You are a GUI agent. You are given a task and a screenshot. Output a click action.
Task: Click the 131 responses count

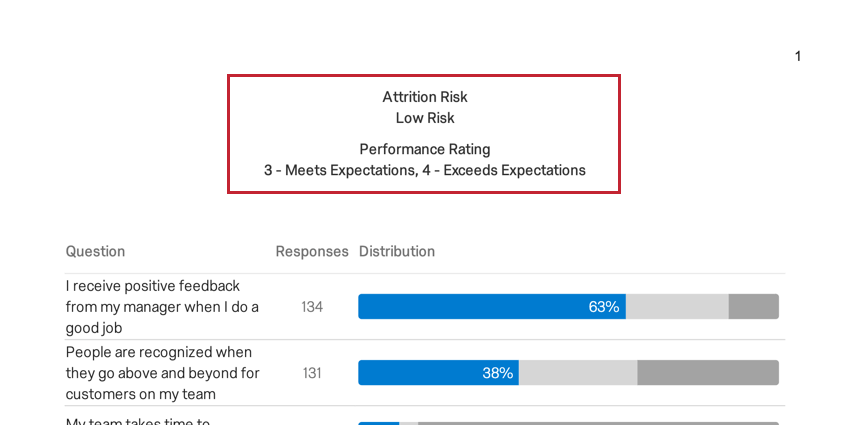point(312,373)
